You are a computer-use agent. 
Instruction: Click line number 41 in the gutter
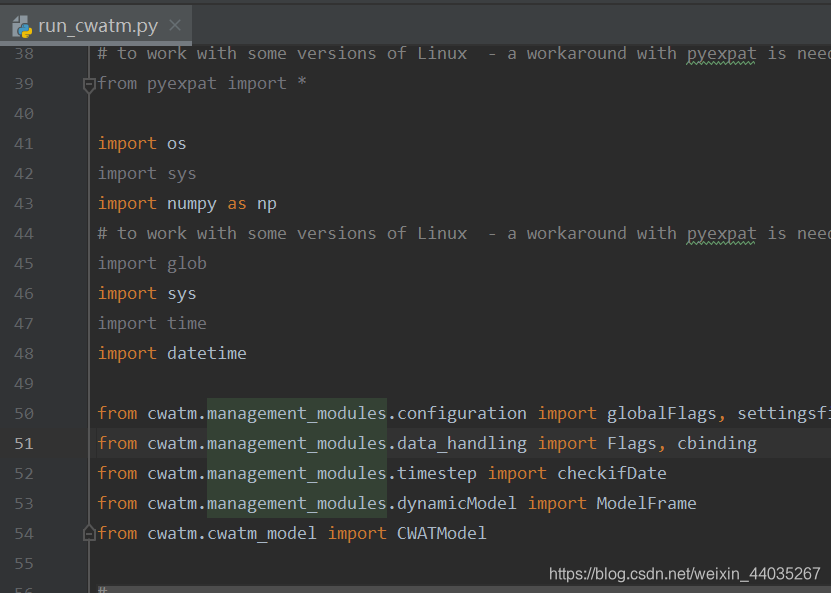[x=24, y=144]
